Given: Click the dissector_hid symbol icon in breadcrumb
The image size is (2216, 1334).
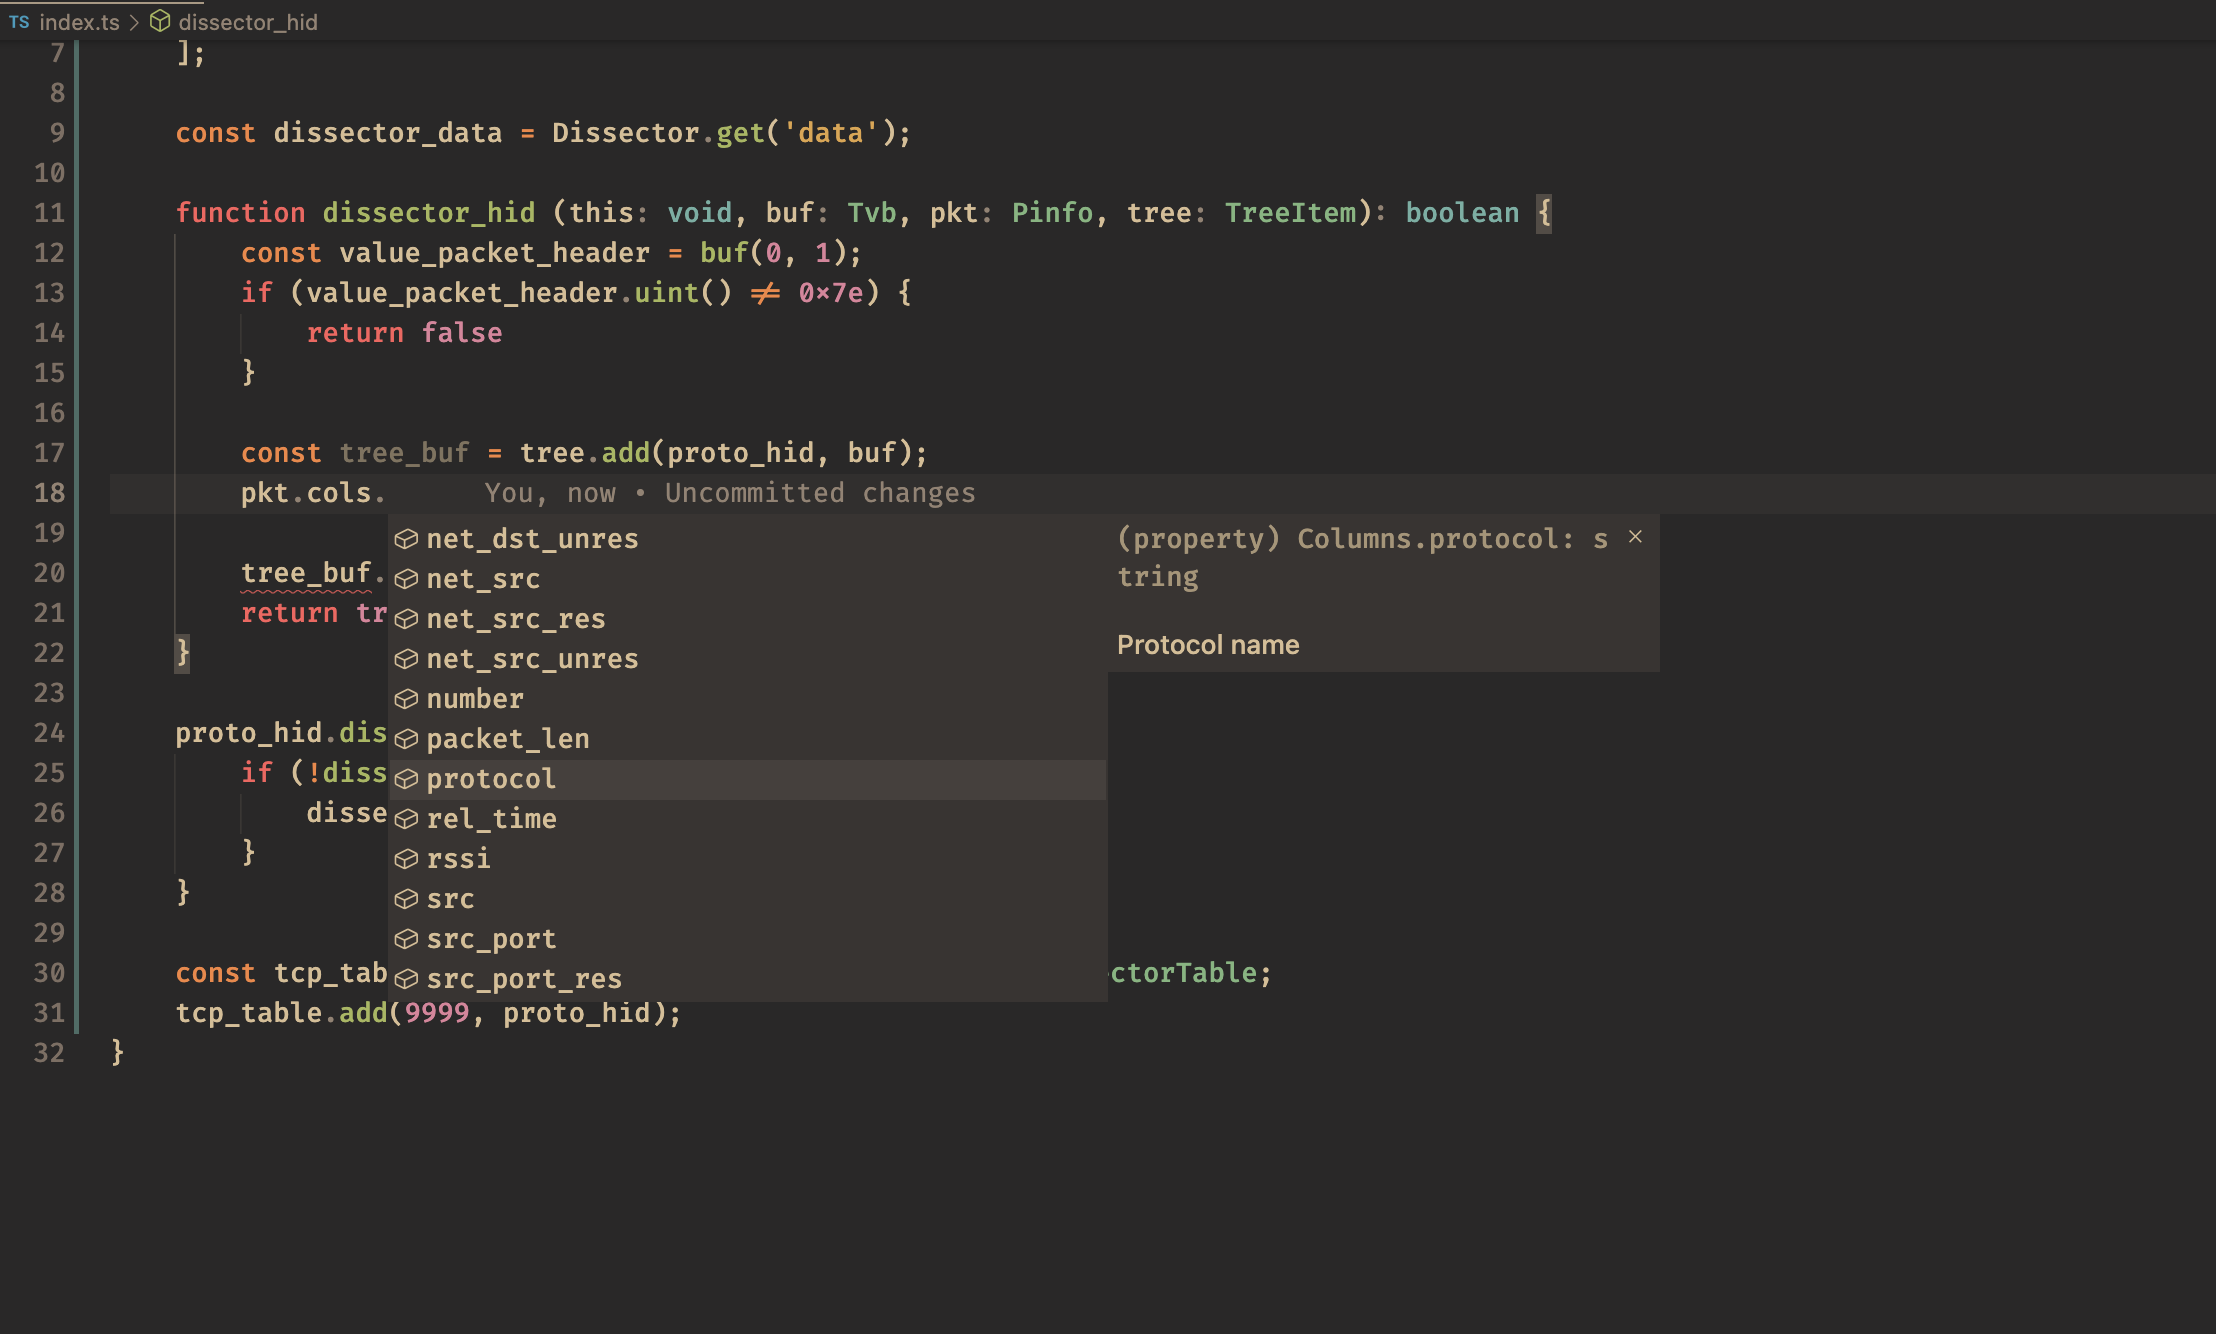Looking at the screenshot, I should [160, 22].
